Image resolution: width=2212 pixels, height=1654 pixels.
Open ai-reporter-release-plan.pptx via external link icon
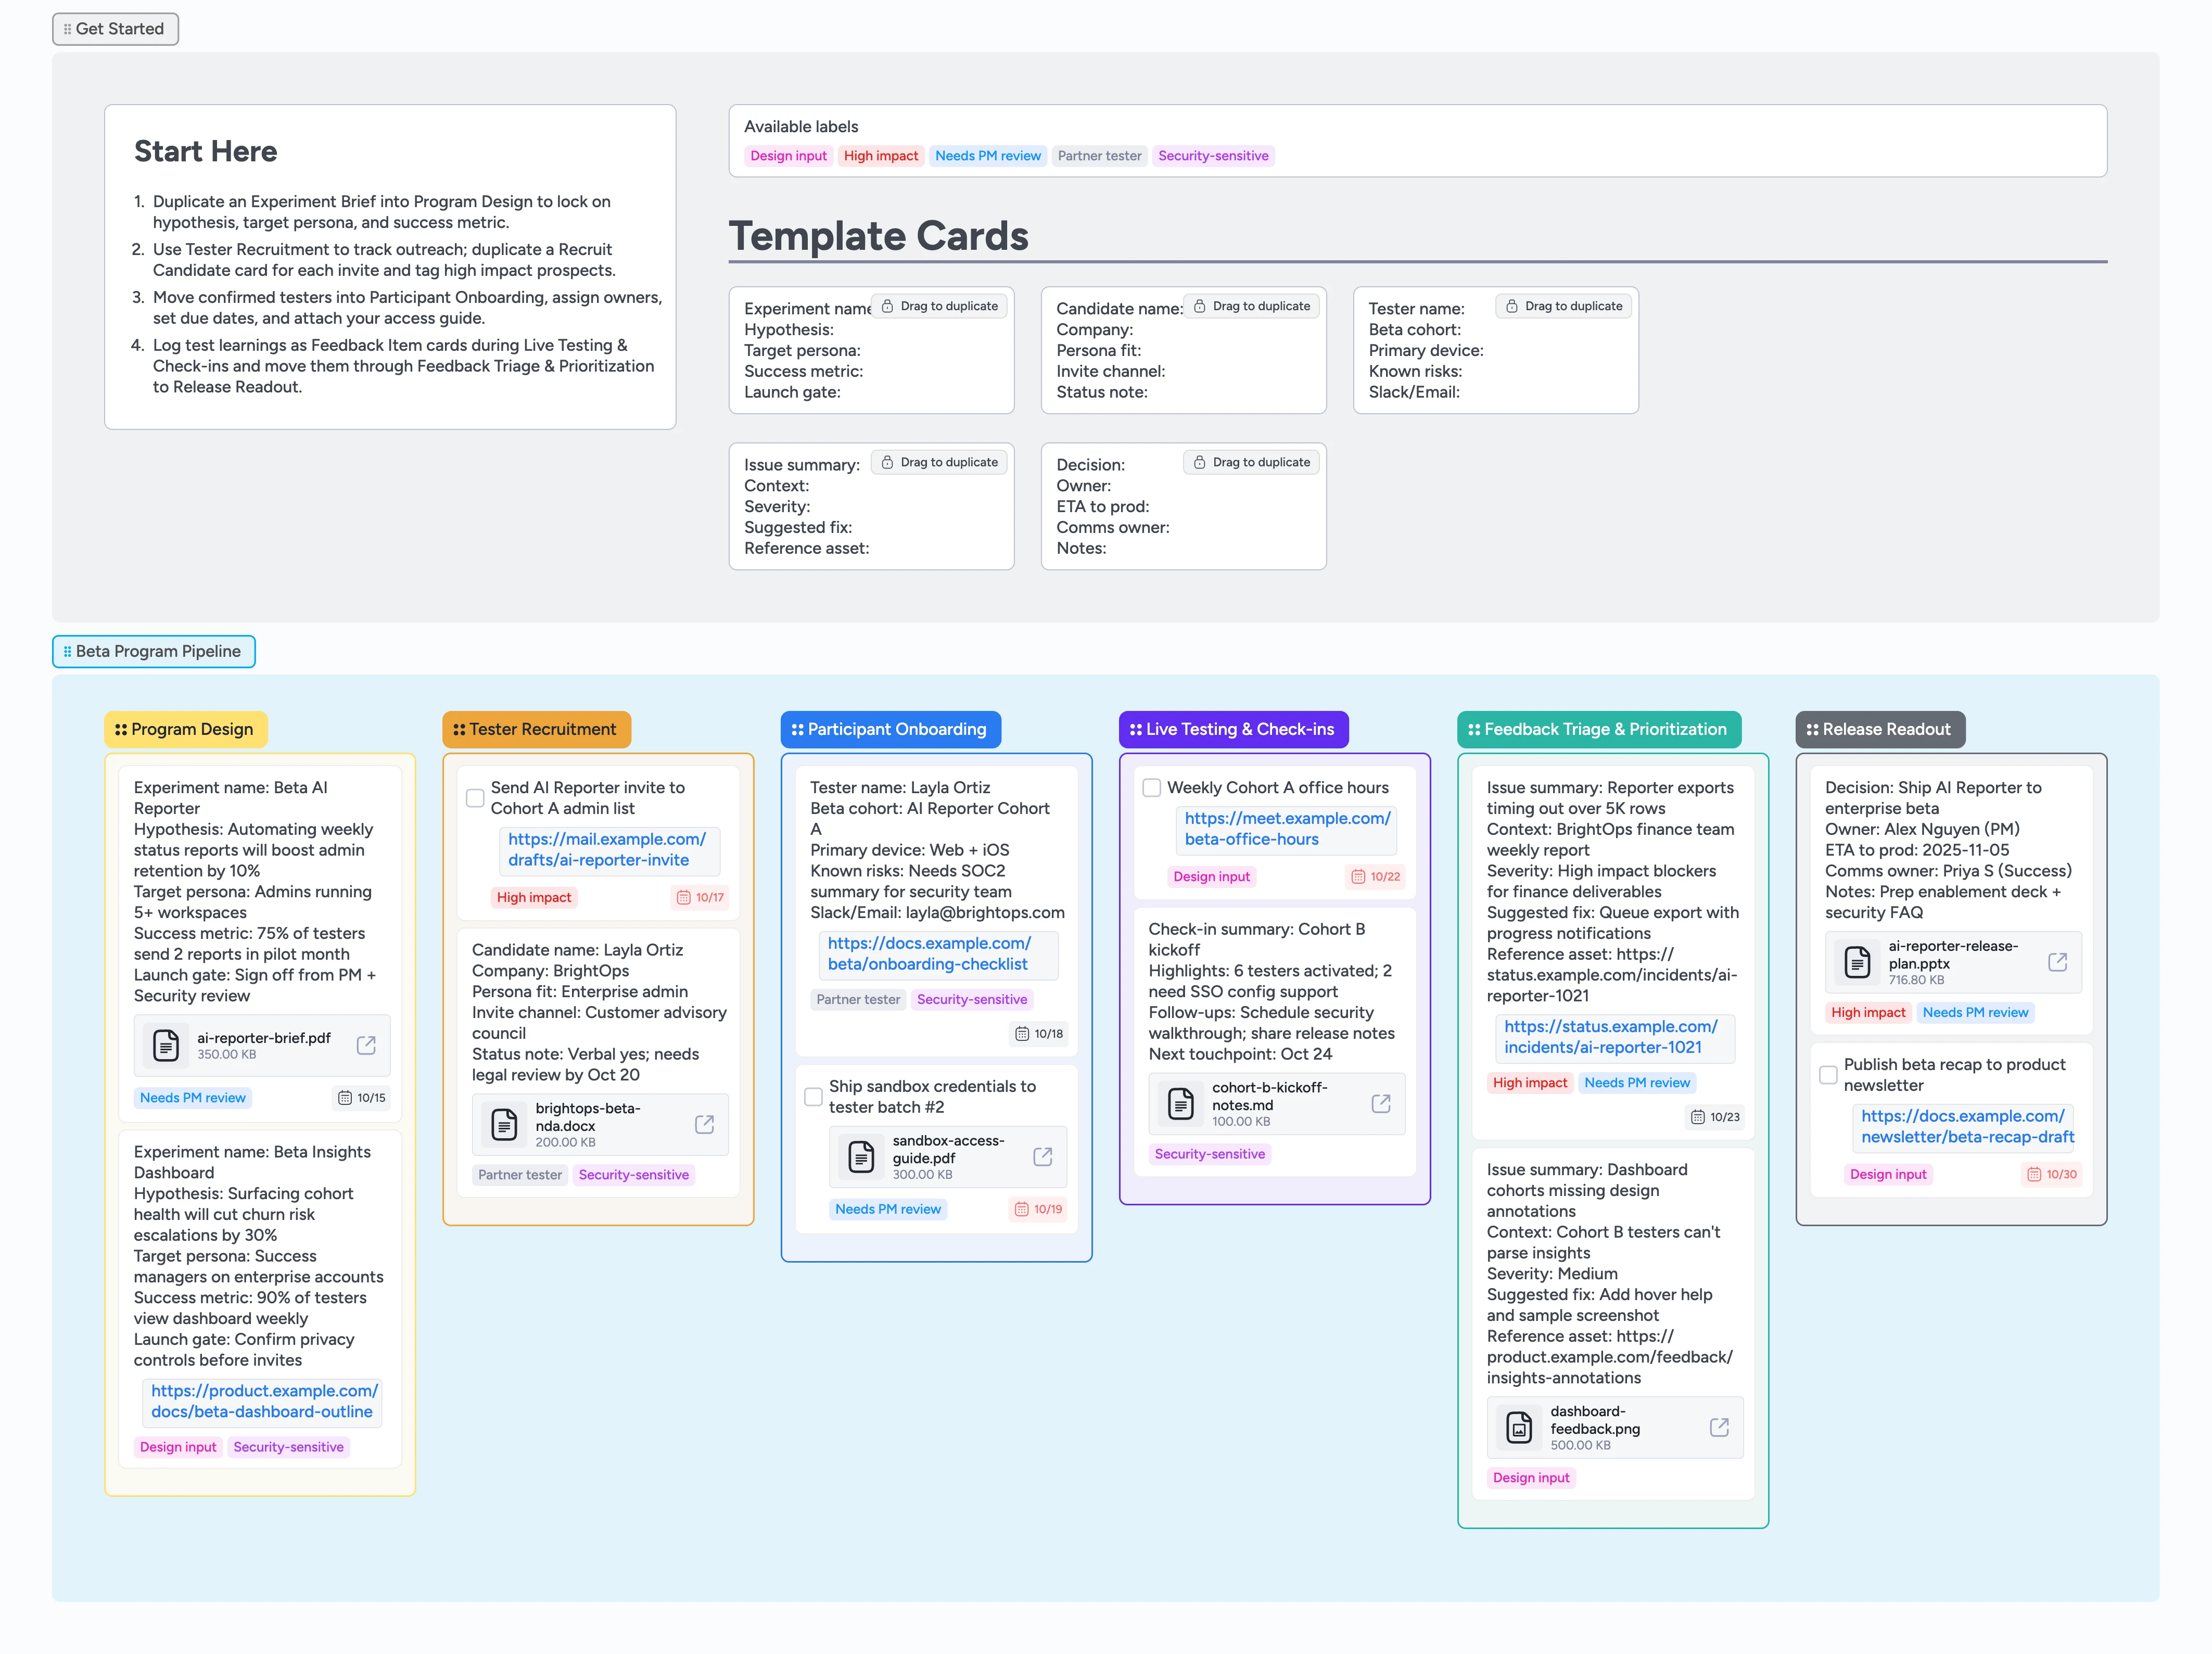(x=2058, y=962)
